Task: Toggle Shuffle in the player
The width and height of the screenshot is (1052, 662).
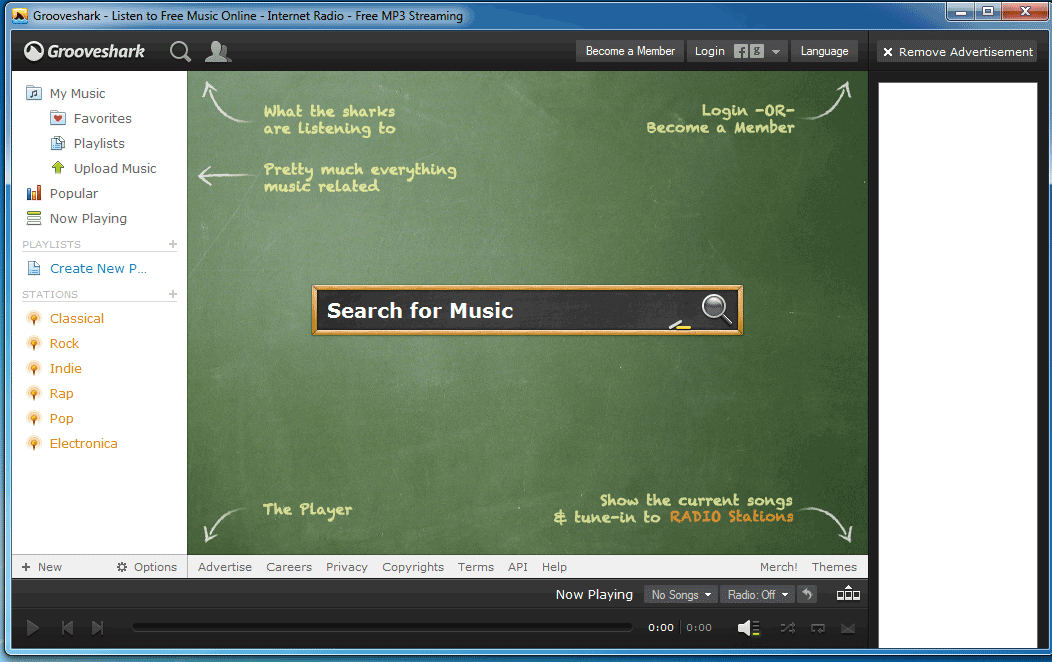Action: 788,628
